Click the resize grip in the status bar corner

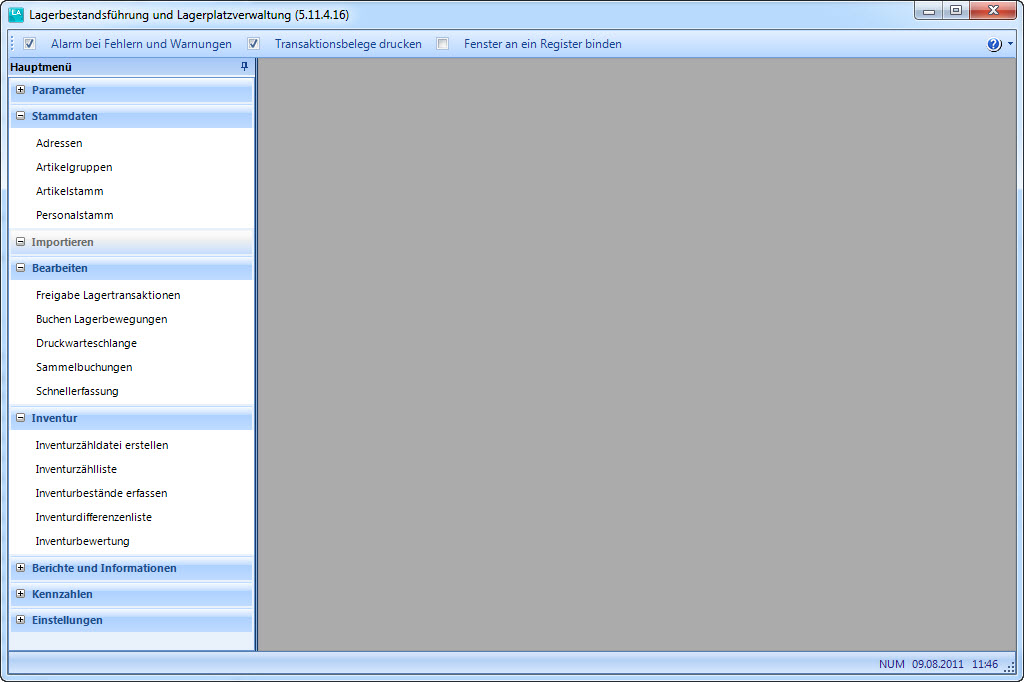click(1009, 666)
